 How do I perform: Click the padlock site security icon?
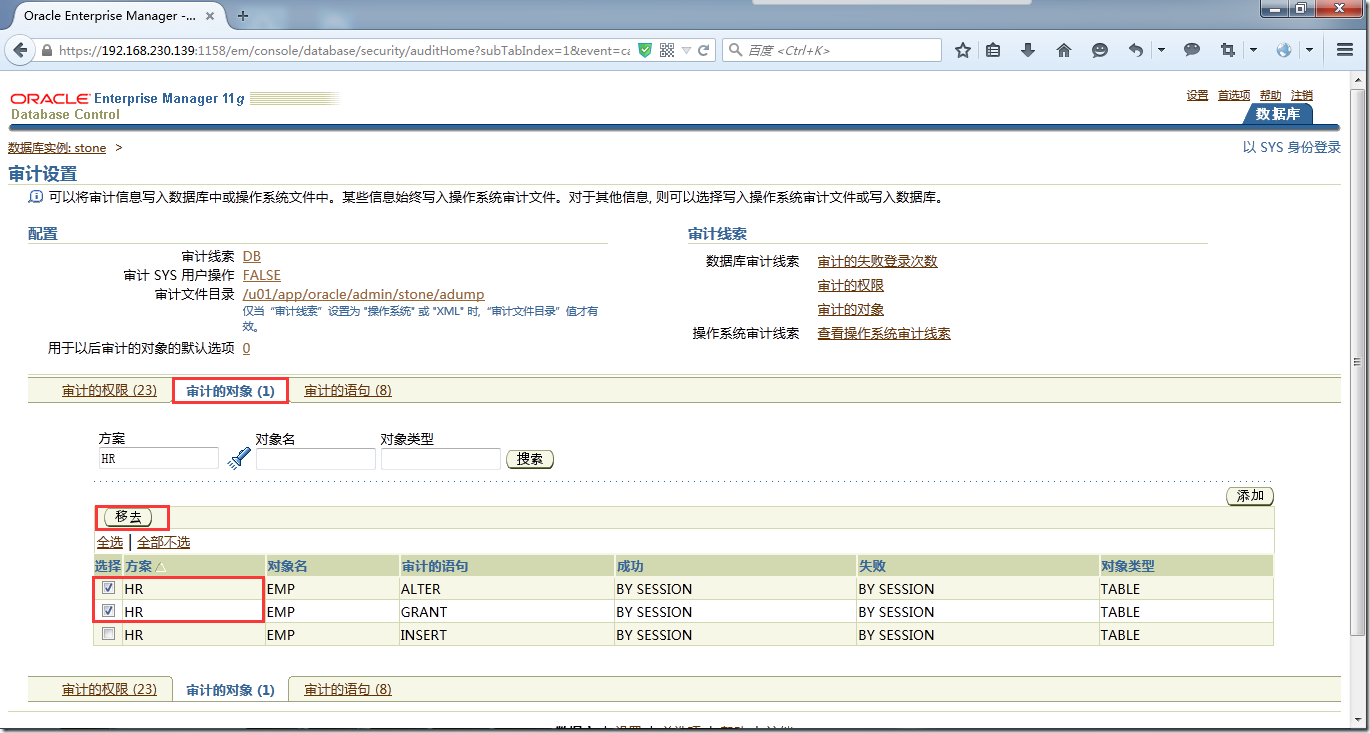click(47, 50)
